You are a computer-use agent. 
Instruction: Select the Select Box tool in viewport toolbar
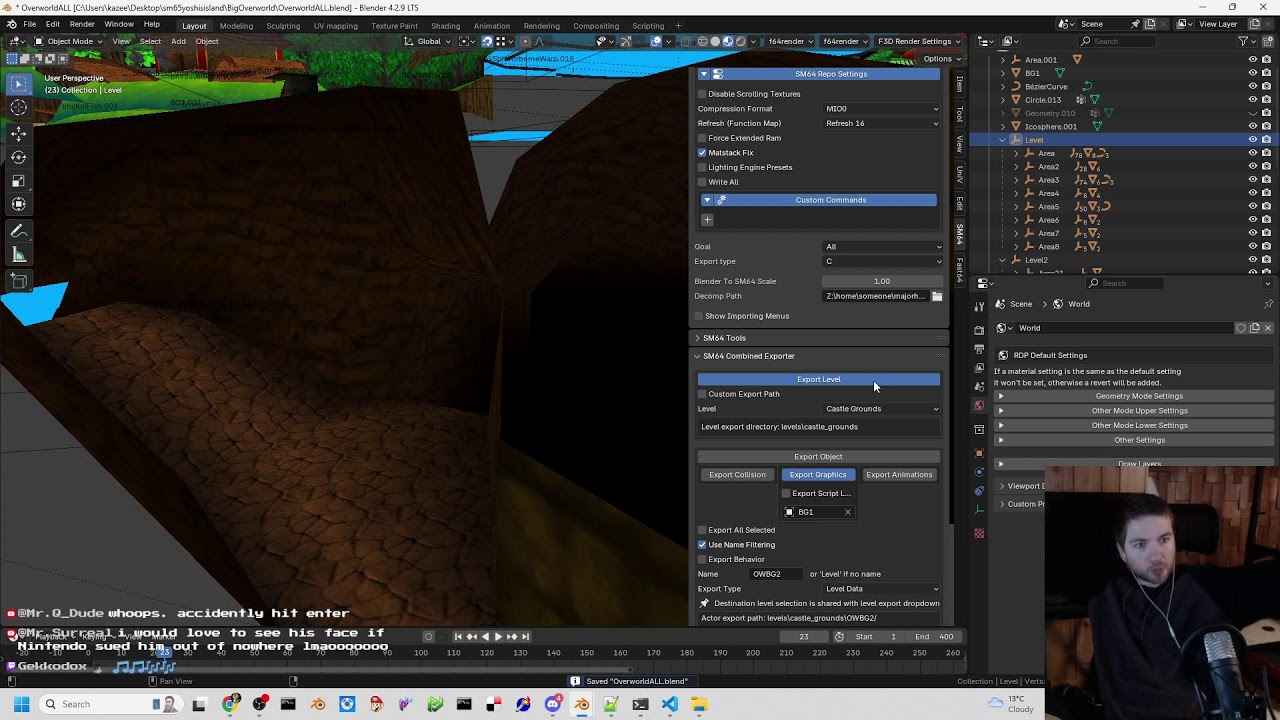pyautogui.click(x=18, y=84)
